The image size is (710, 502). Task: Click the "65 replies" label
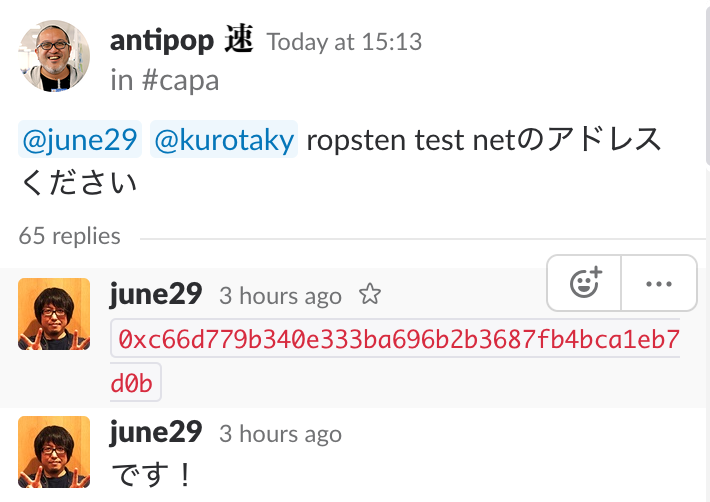69,236
